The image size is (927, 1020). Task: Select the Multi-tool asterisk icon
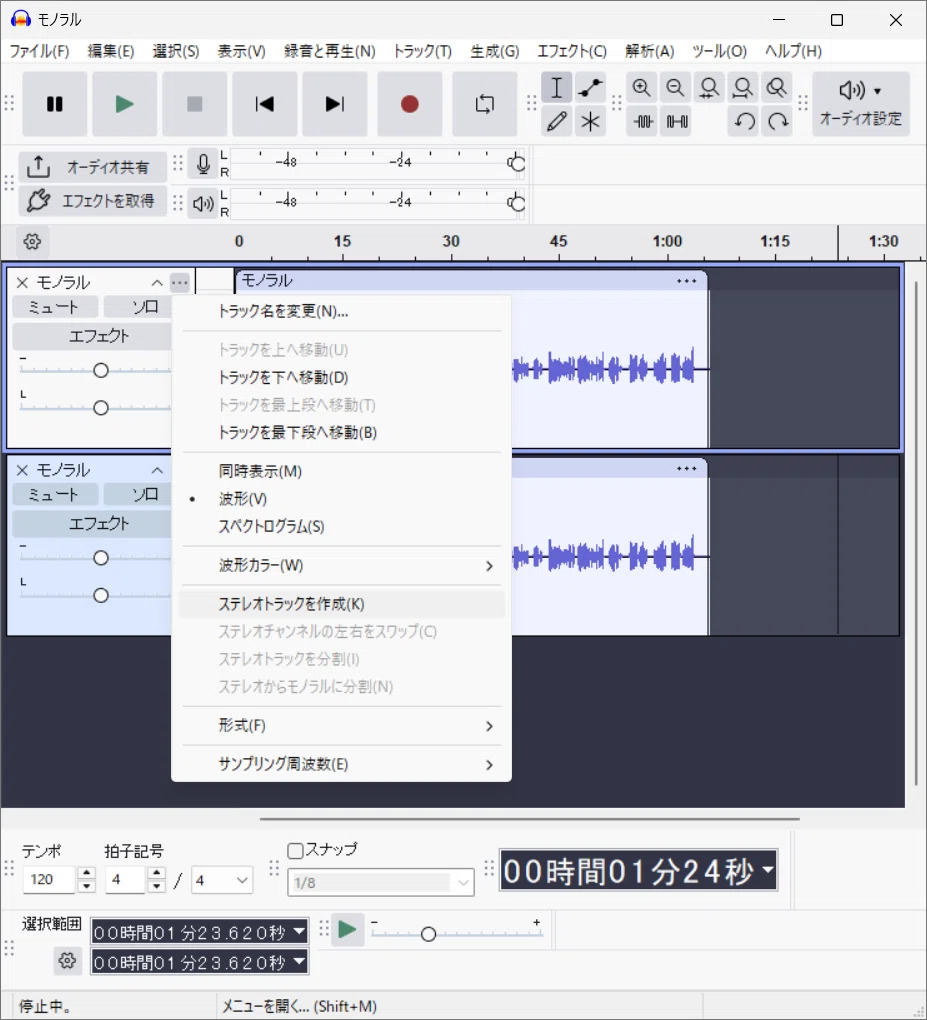(590, 122)
